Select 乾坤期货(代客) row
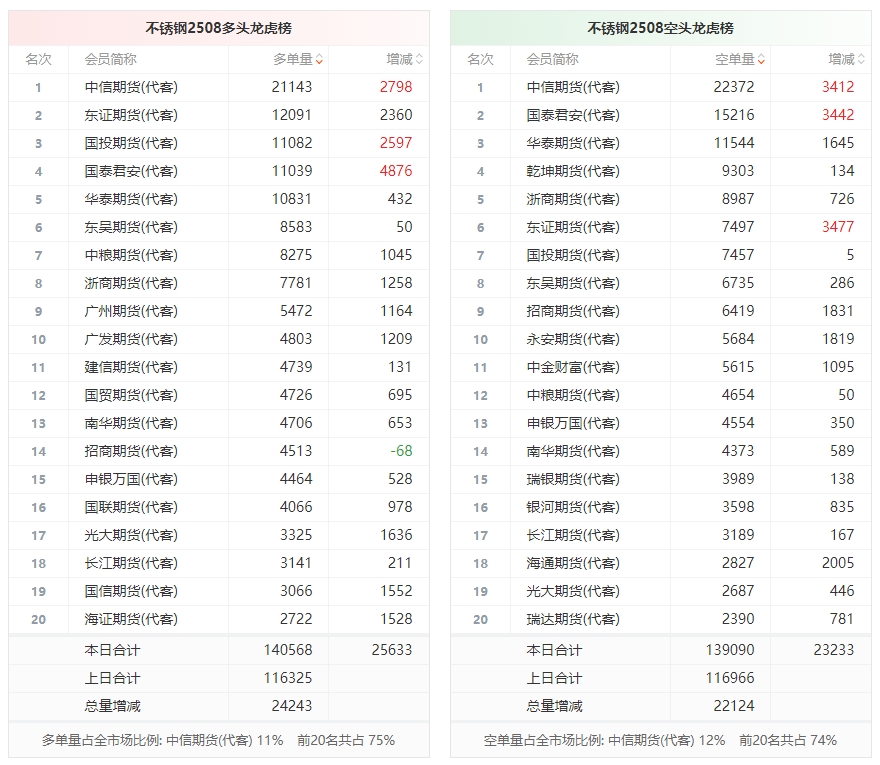The width and height of the screenshot is (880, 765). coord(661,171)
